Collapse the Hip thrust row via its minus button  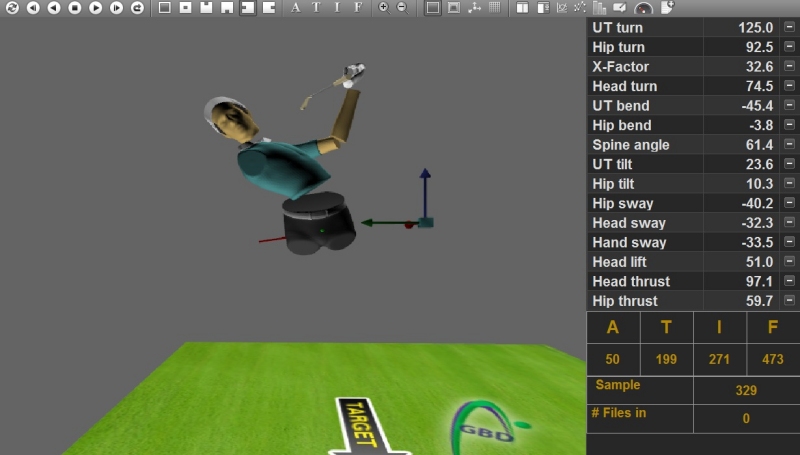(x=789, y=300)
